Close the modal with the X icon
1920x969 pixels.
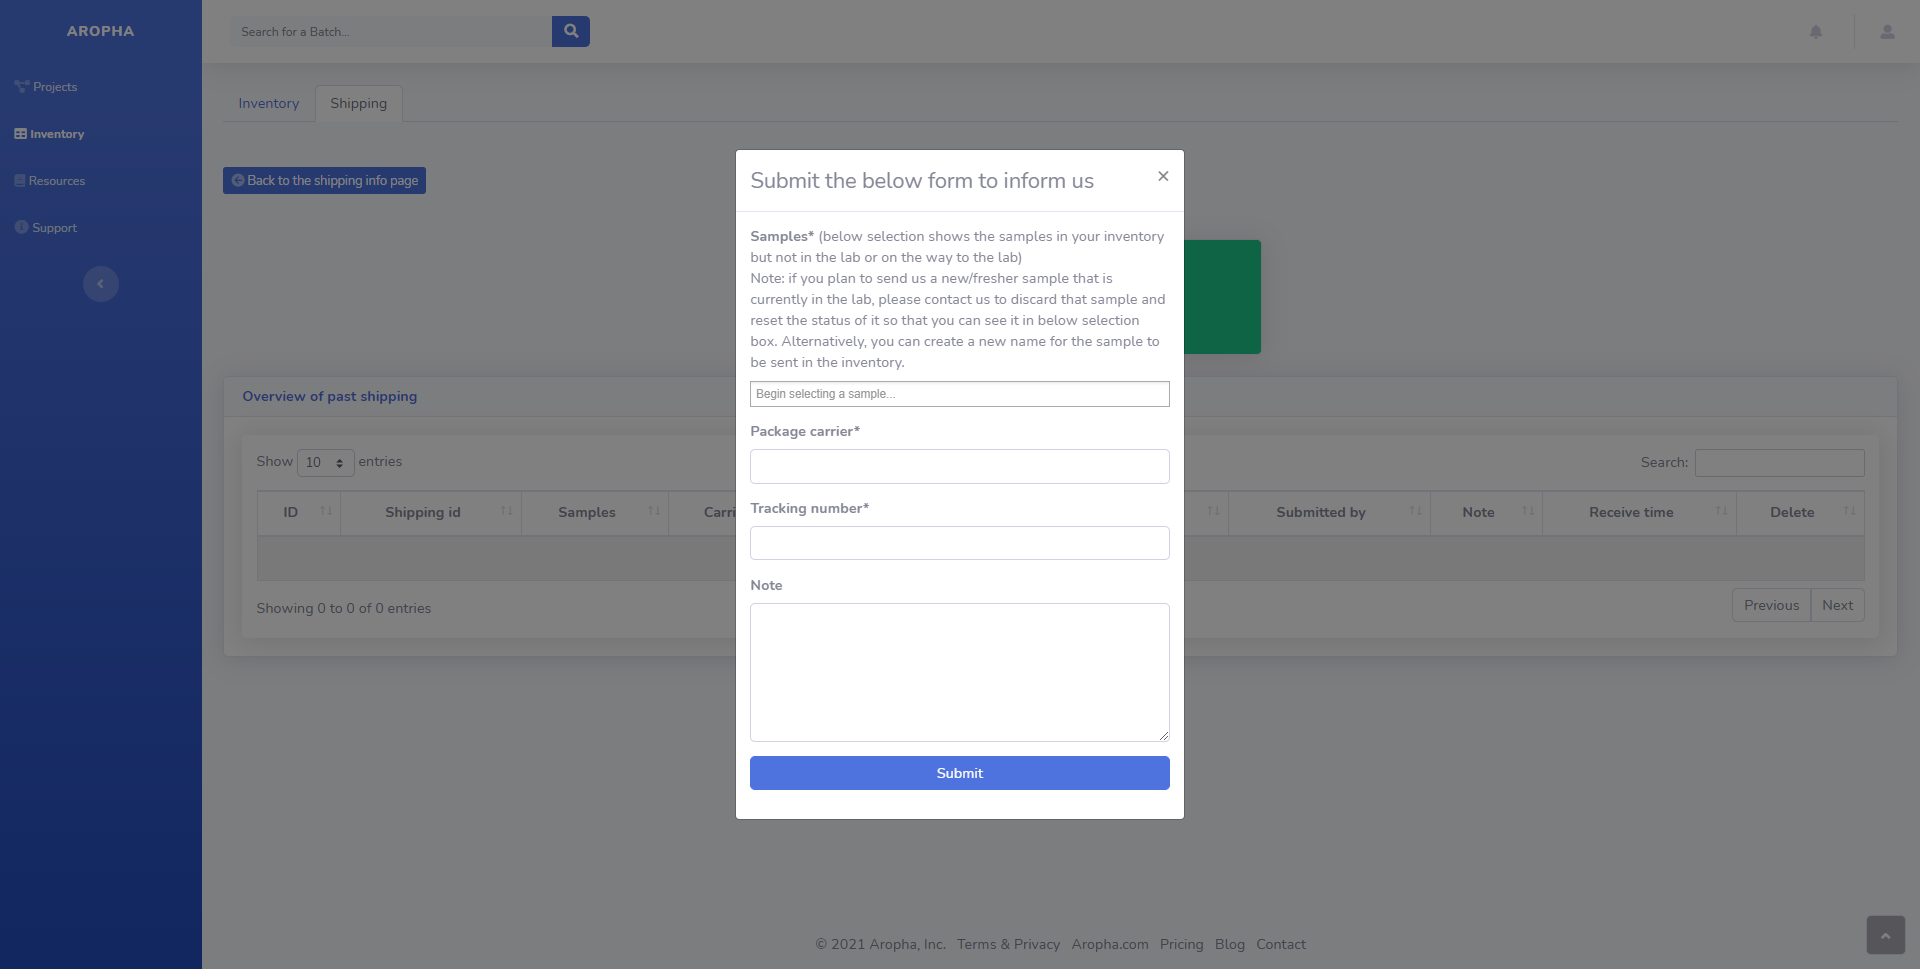point(1163,176)
